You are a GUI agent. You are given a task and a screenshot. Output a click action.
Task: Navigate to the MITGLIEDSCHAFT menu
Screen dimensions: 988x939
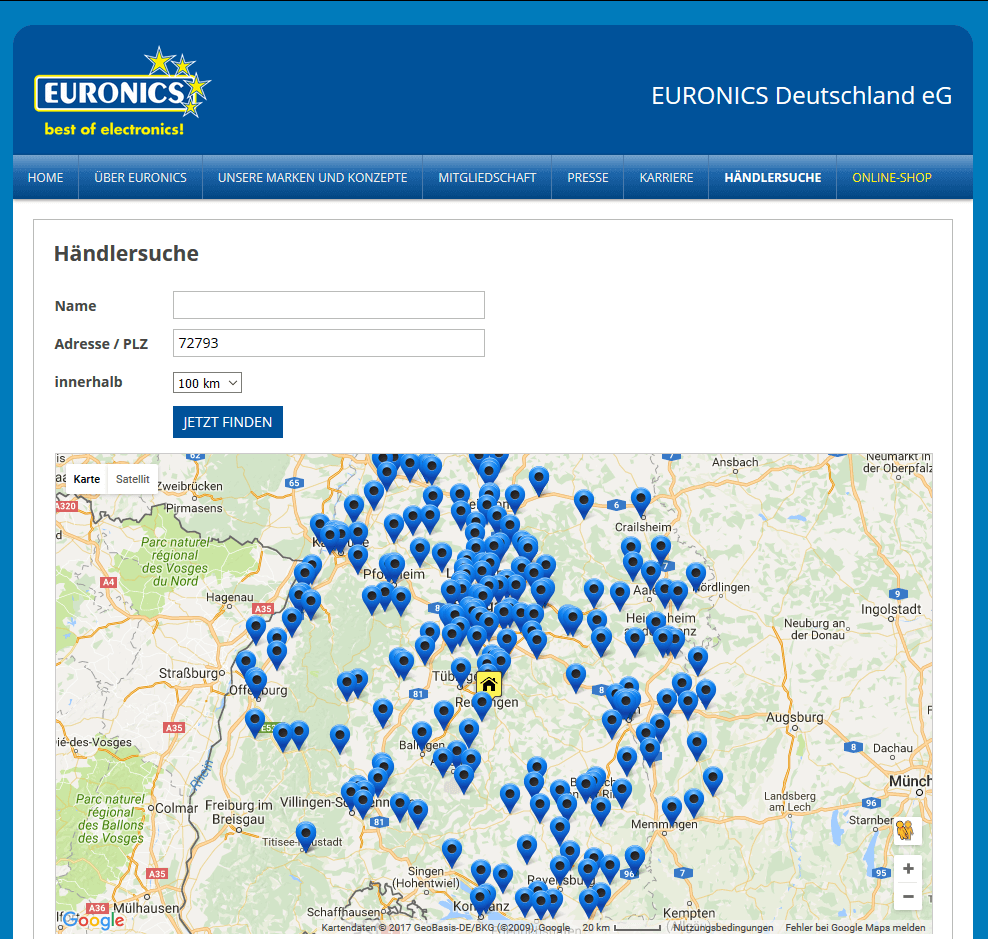tap(487, 177)
